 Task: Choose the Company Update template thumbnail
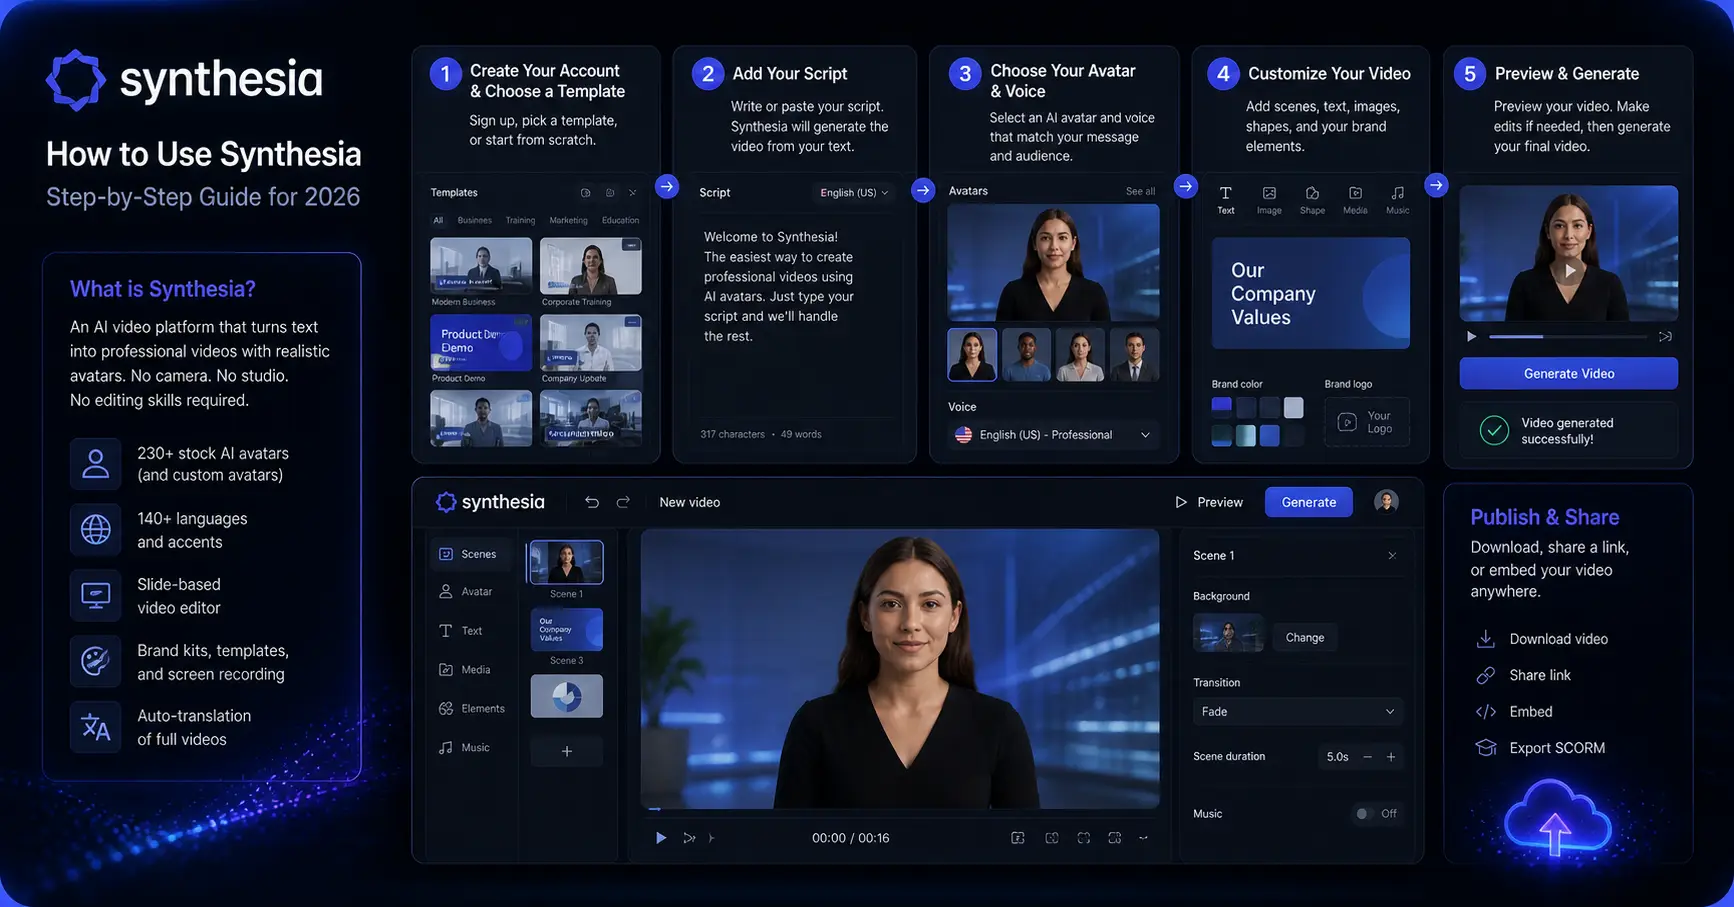tap(591, 343)
